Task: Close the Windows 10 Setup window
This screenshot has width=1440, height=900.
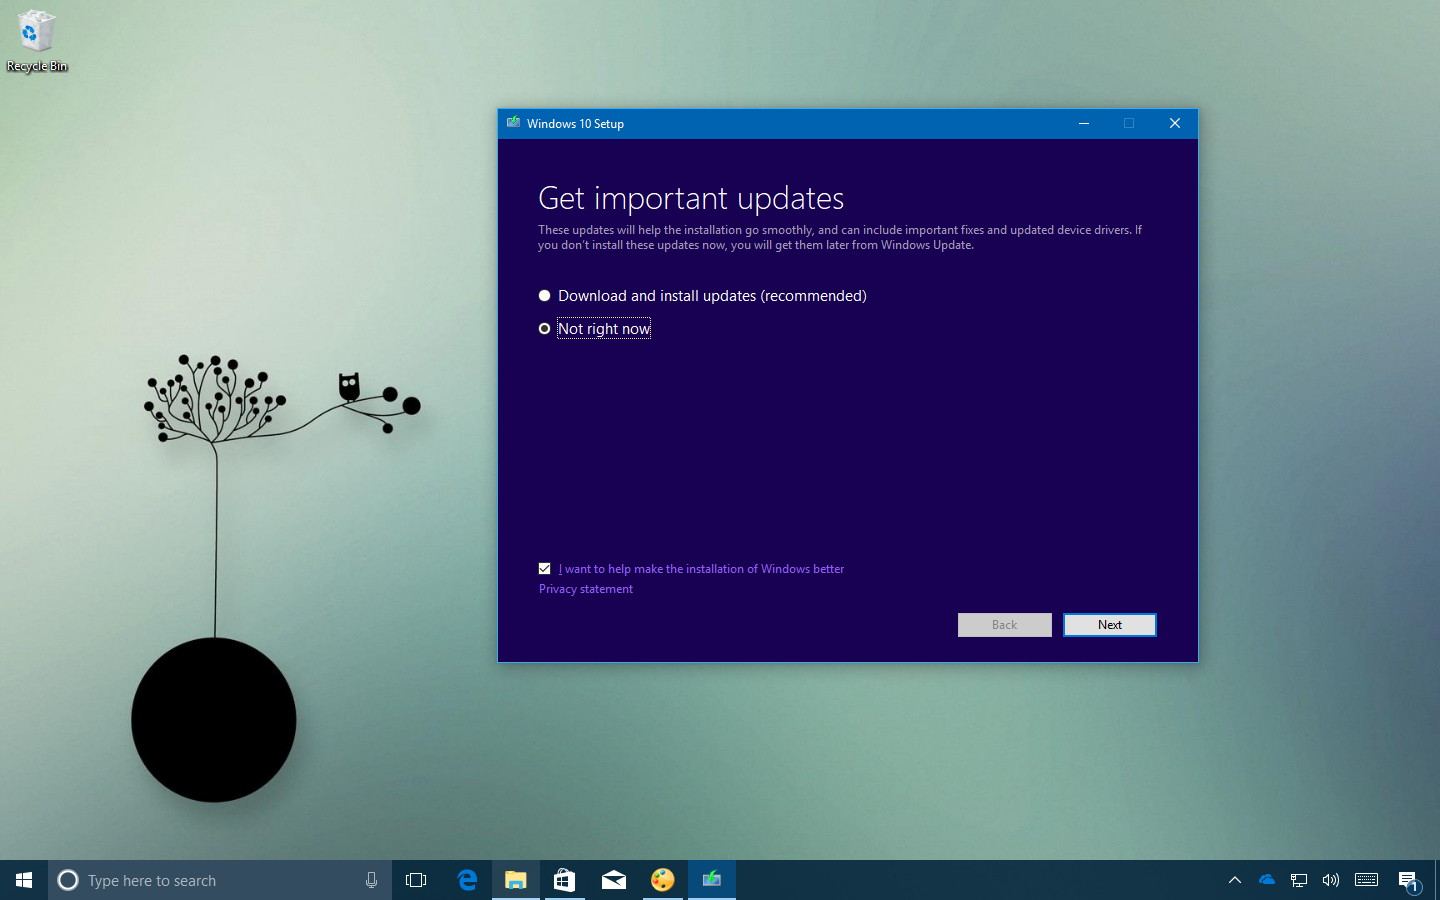Action: pos(1175,123)
